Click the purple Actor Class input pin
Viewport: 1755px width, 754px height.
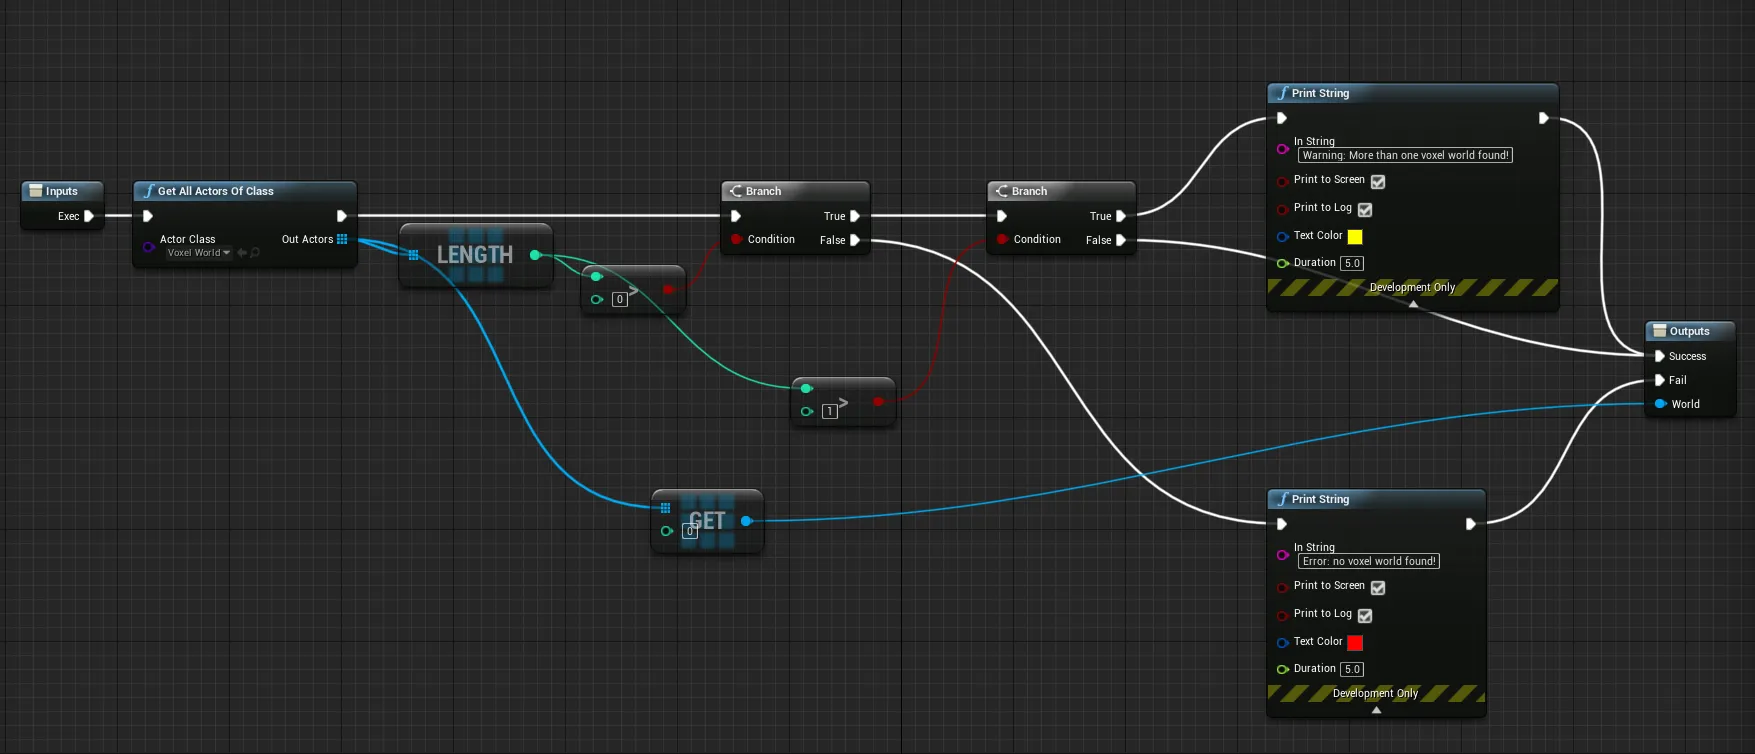148,246
